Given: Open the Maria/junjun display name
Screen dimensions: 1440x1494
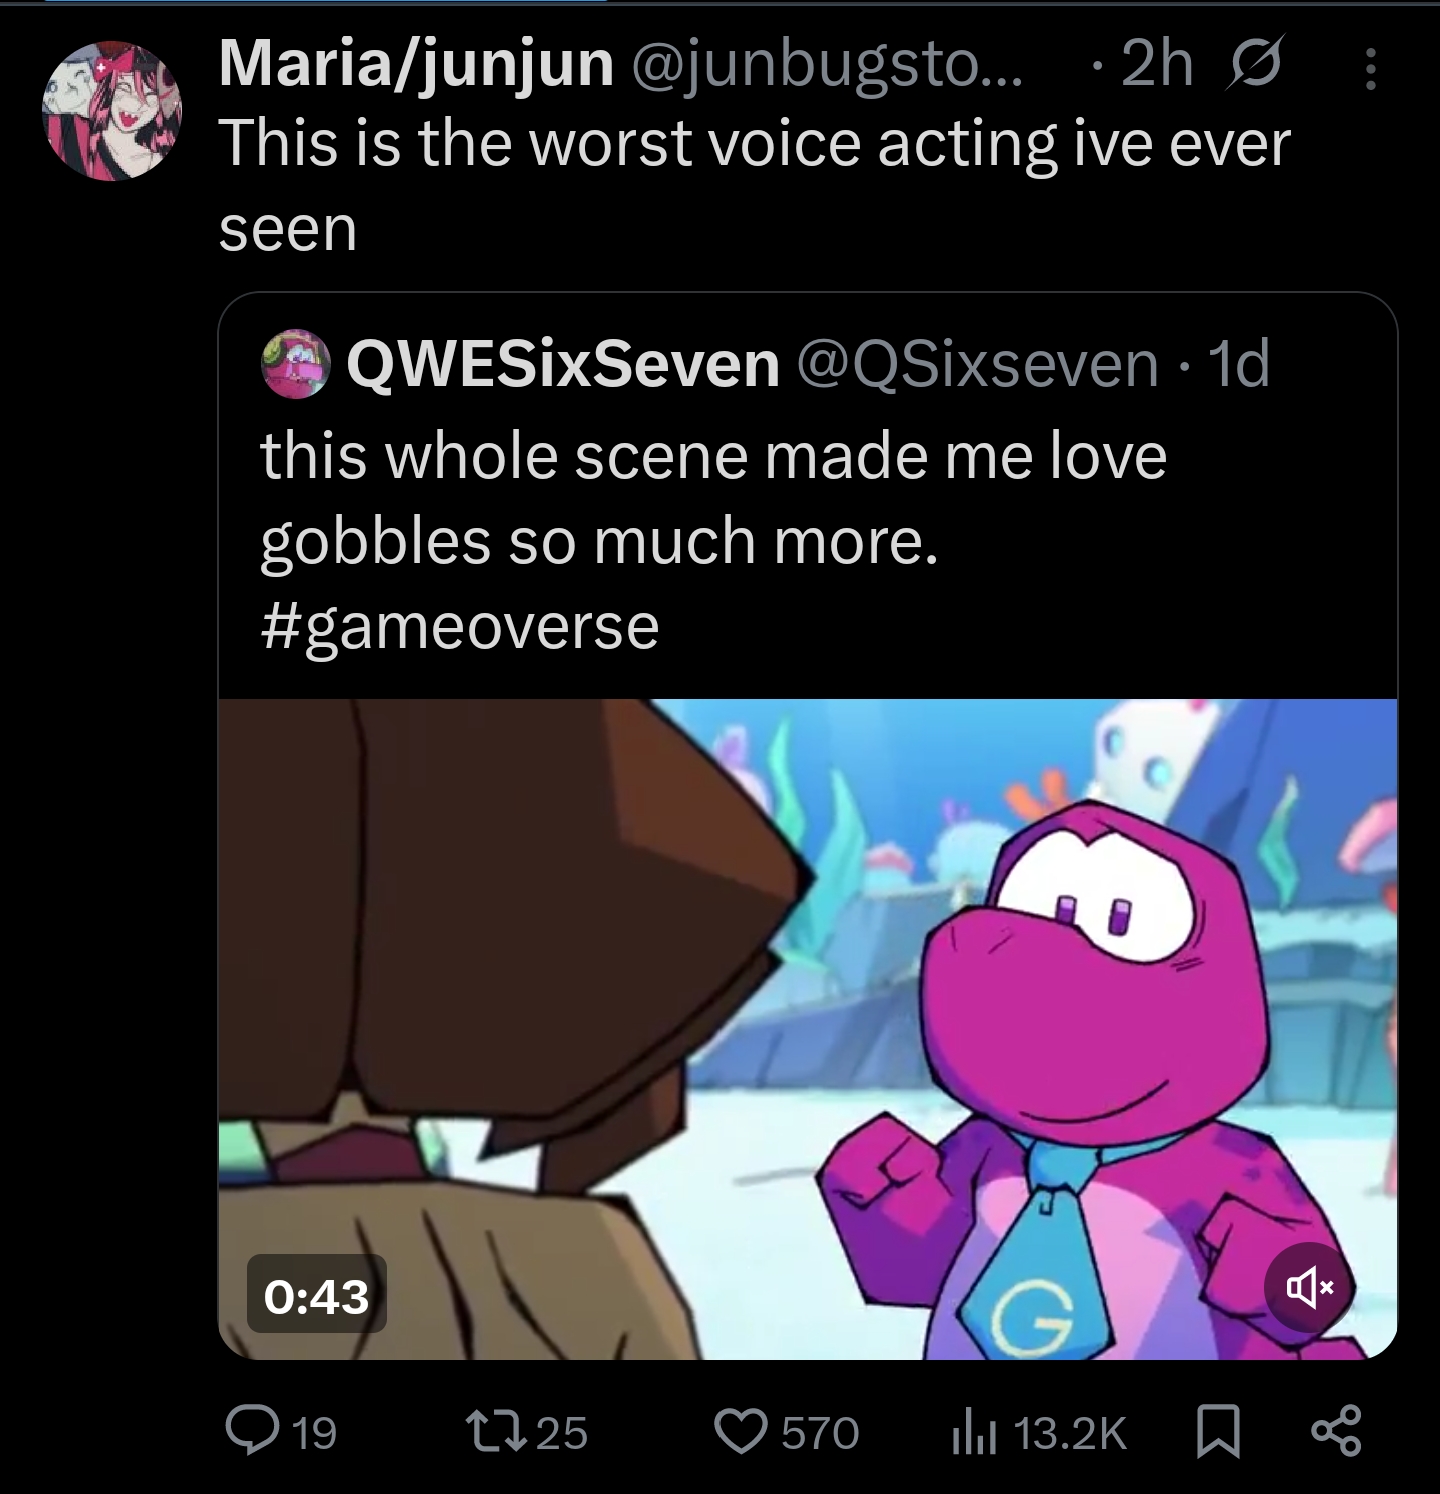Looking at the screenshot, I should pos(416,64).
